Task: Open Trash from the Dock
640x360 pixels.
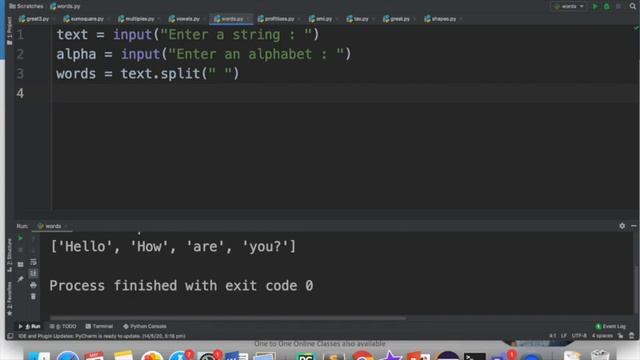Action: (600, 356)
